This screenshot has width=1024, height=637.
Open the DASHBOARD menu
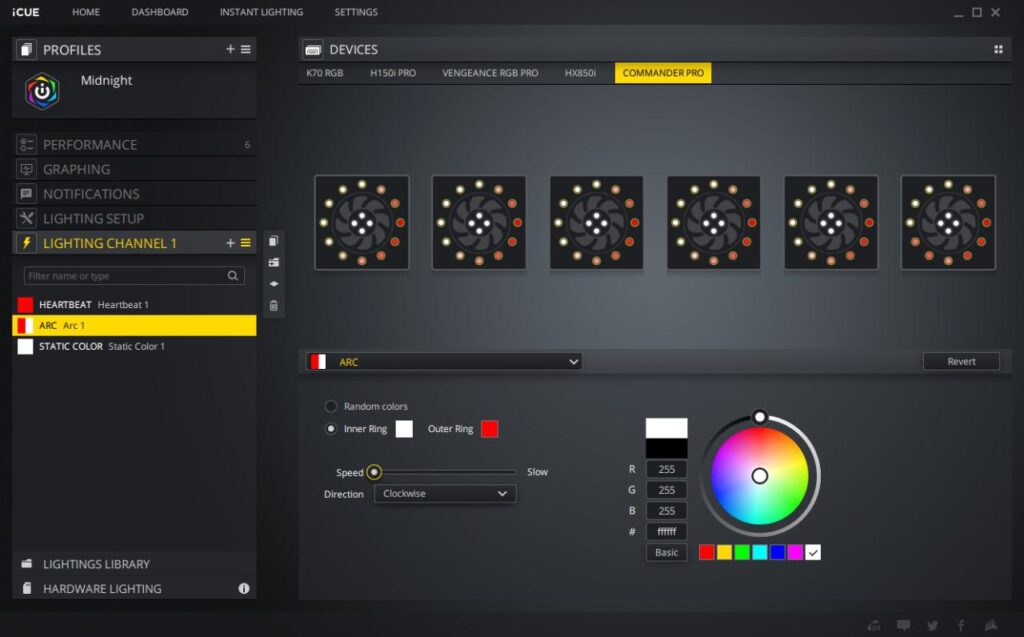(159, 12)
